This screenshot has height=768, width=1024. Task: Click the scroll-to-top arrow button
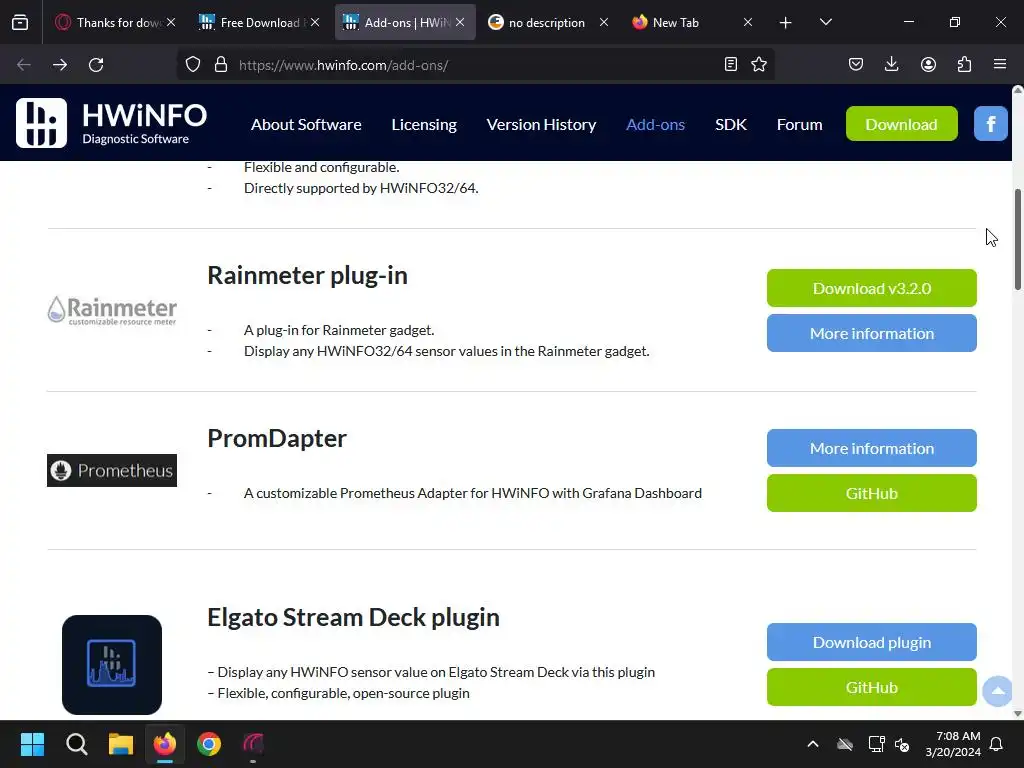[997, 691]
